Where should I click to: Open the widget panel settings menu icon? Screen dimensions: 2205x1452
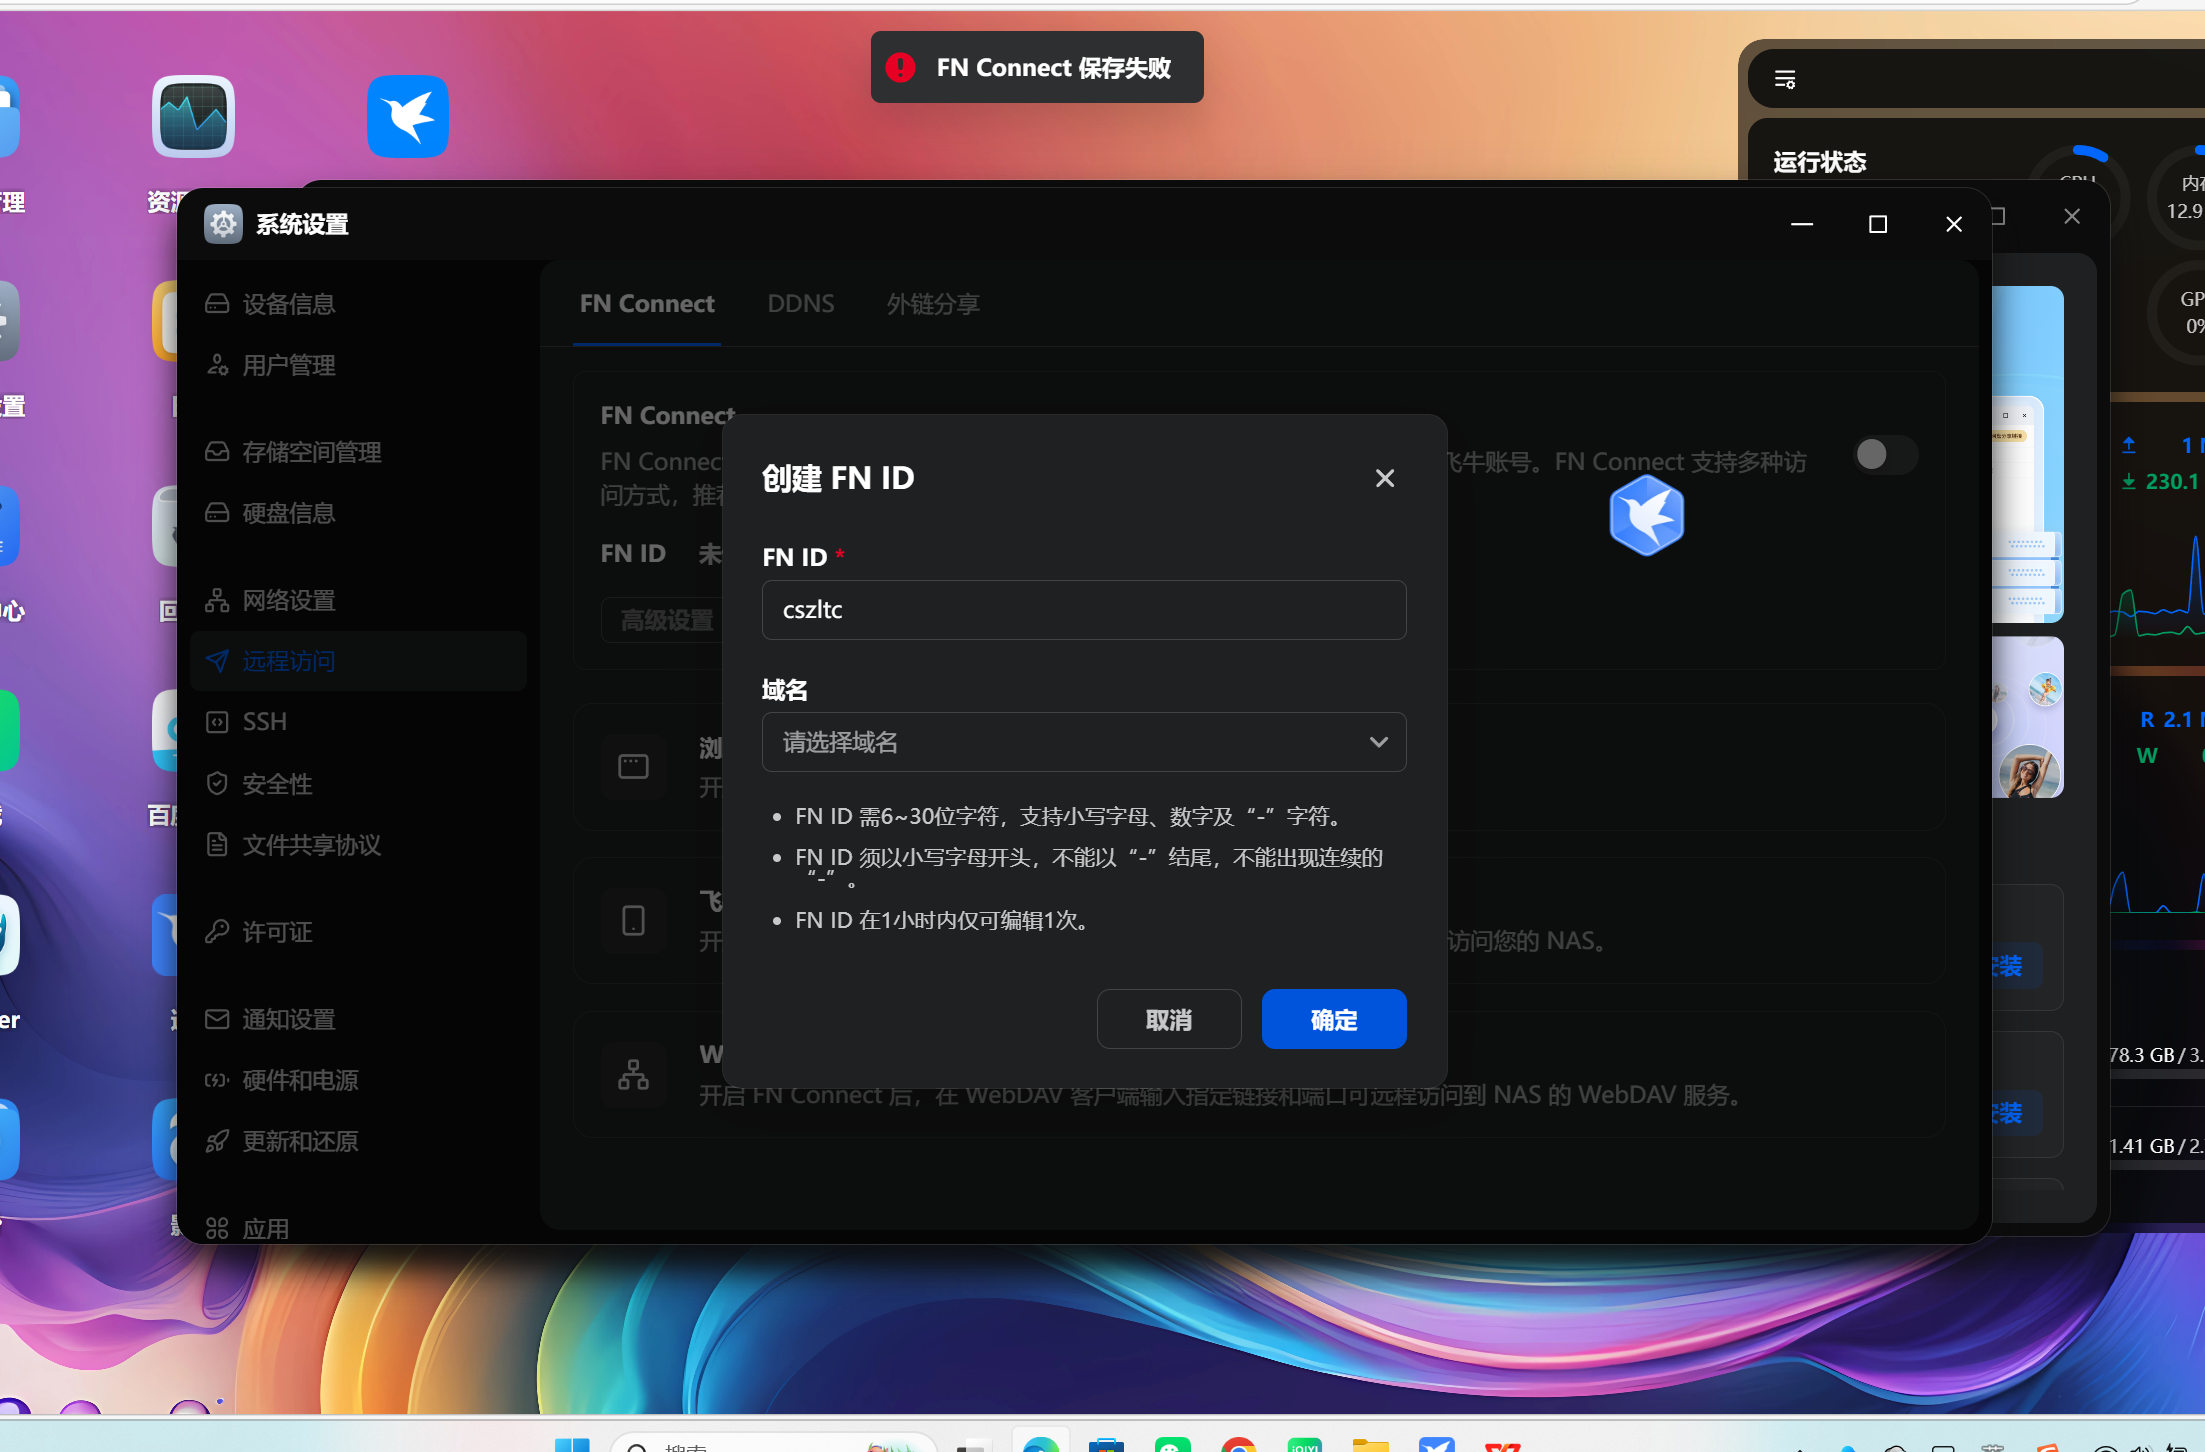pyautogui.click(x=1785, y=79)
